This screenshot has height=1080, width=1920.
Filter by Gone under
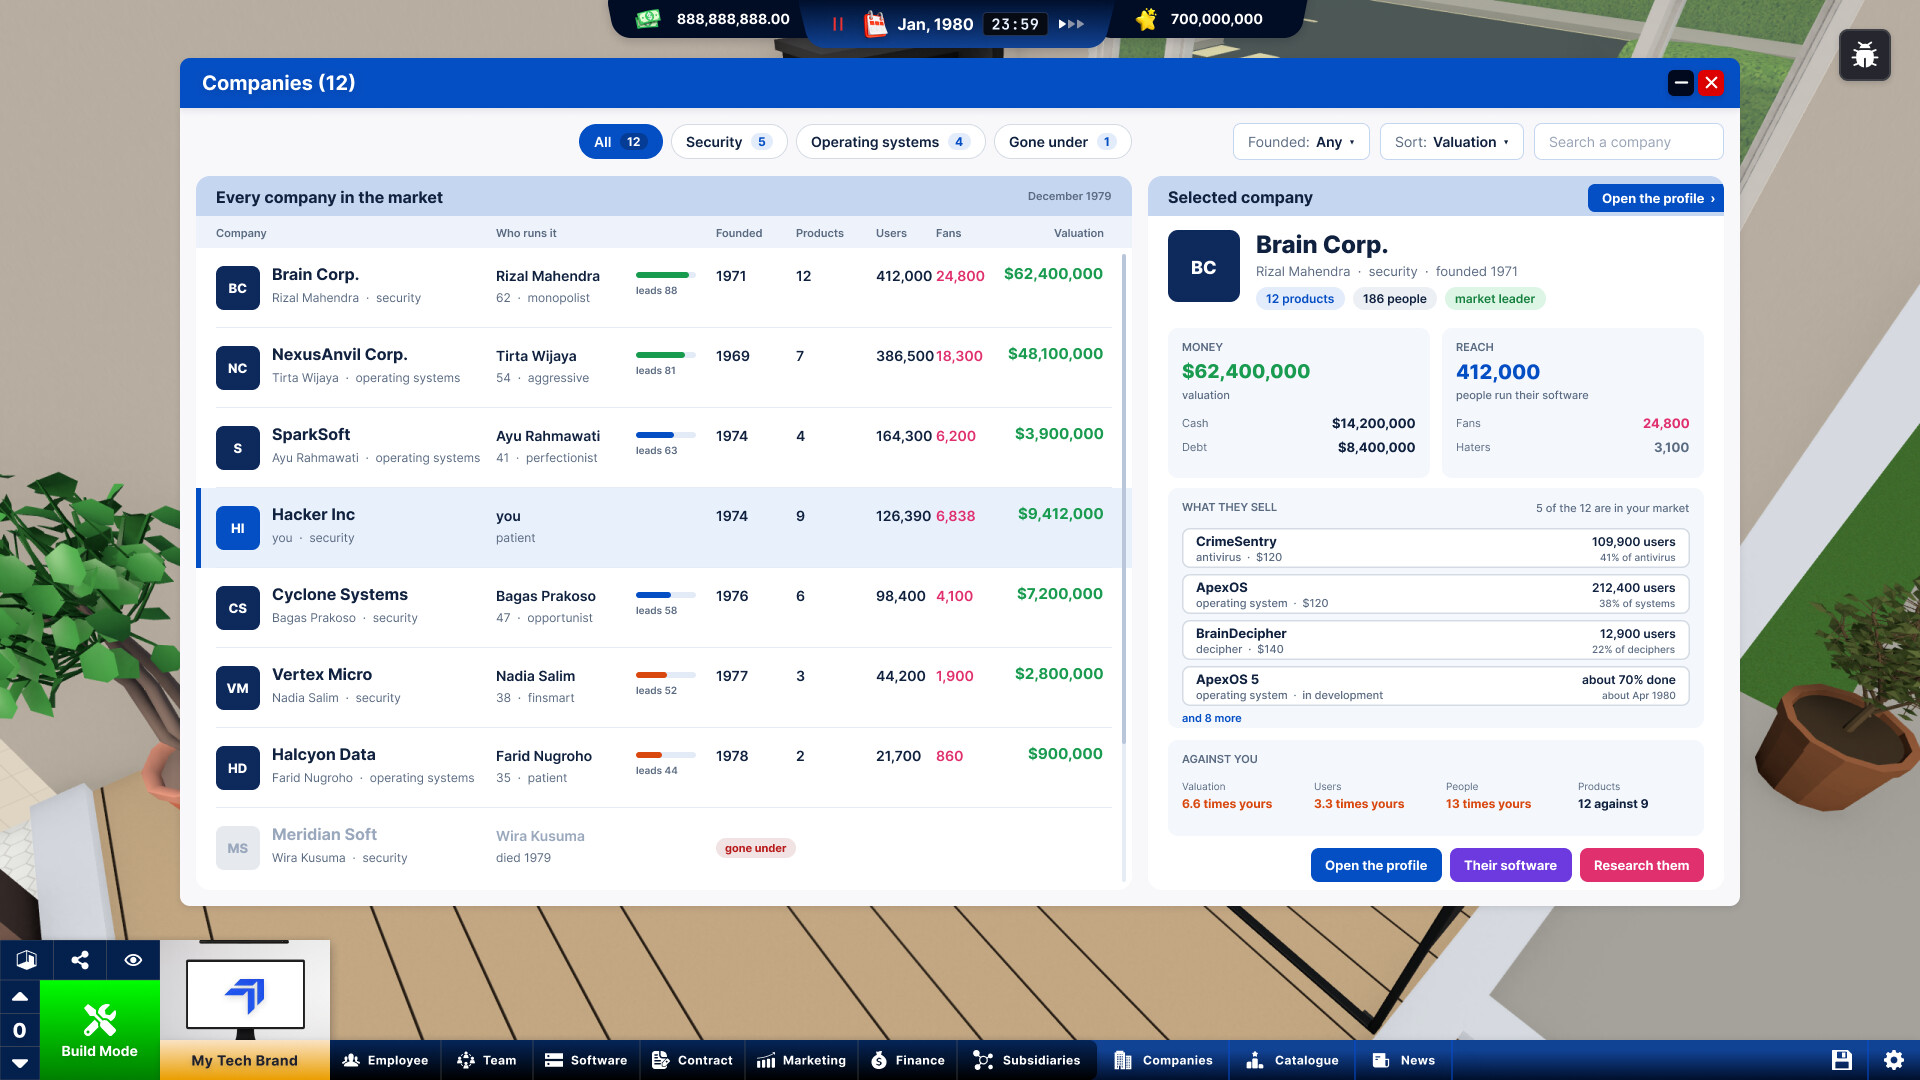pos(1062,142)
